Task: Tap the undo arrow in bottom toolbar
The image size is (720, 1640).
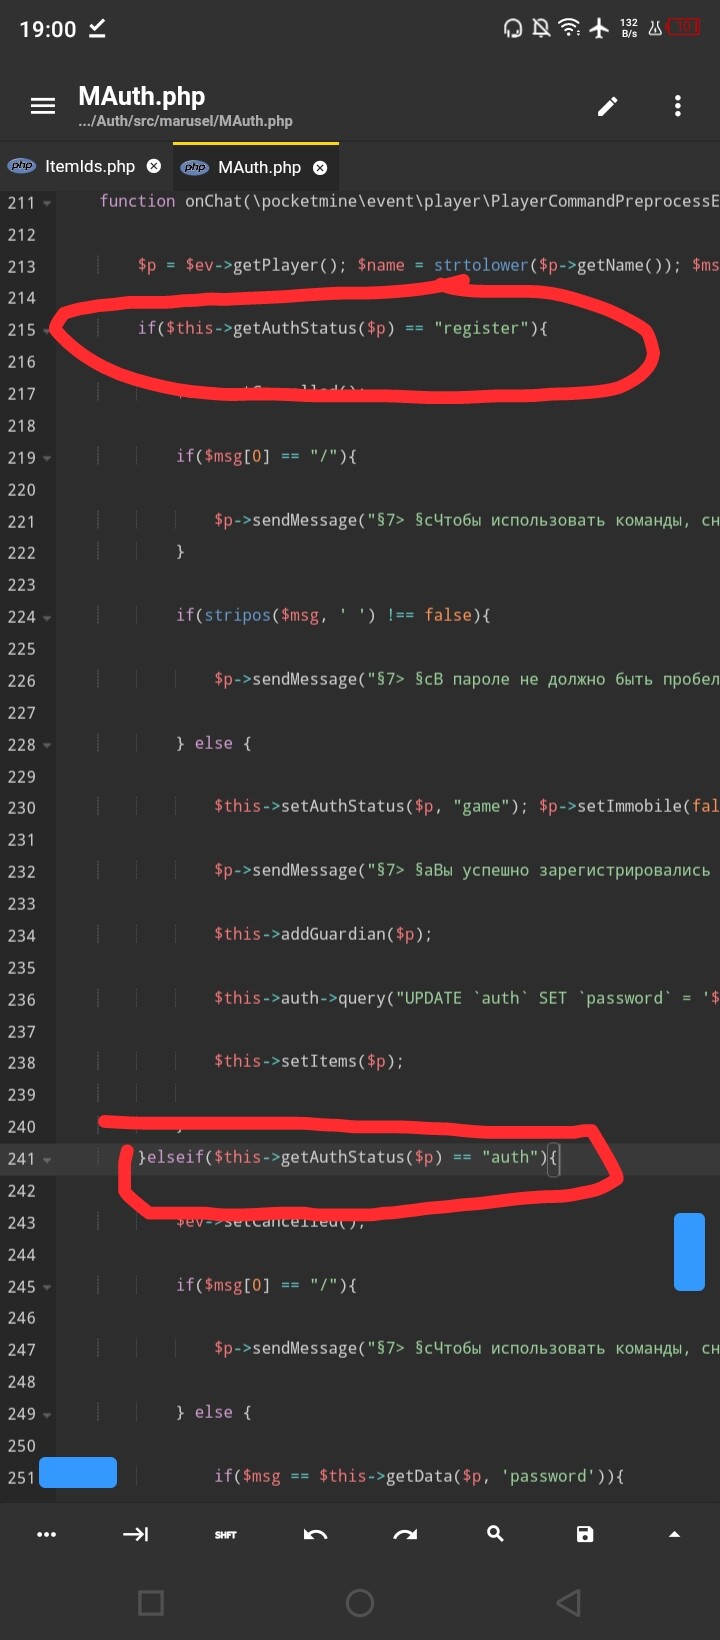Action: point(315,1534)
